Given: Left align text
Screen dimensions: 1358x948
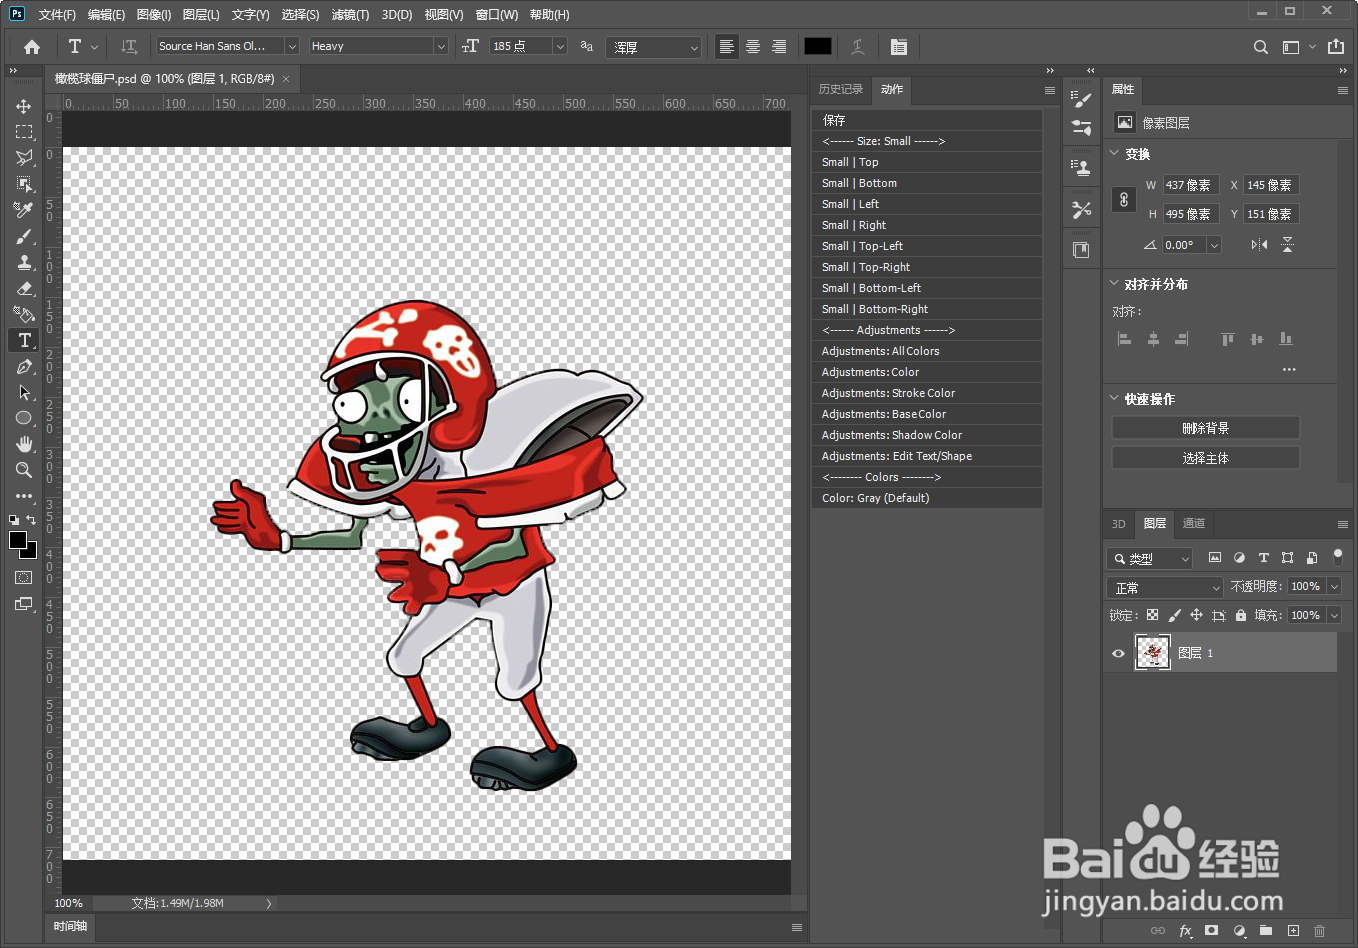Looking at the screenshot, I should 727,47.
